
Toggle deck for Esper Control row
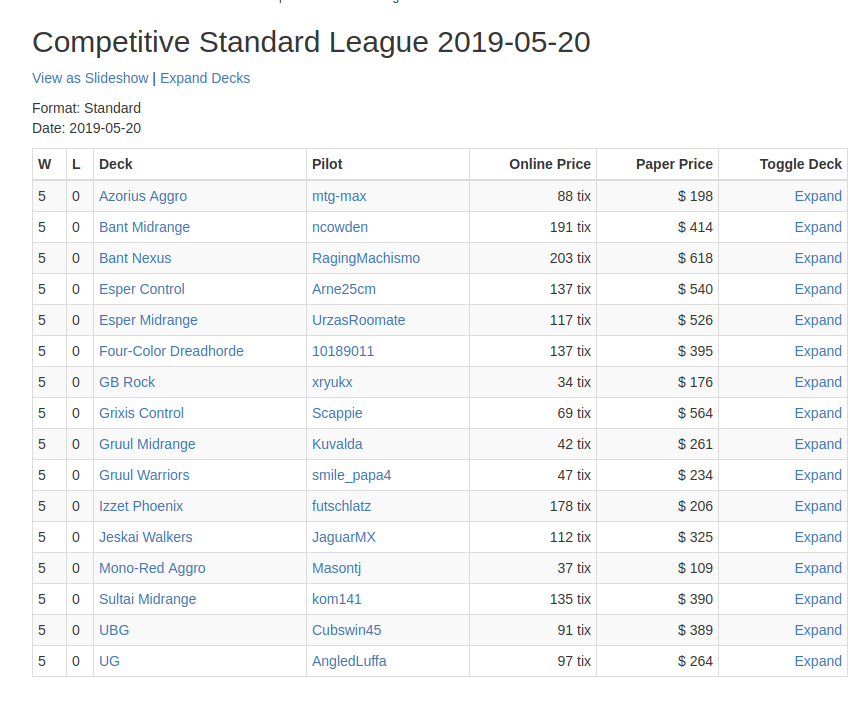coord(817,289)
